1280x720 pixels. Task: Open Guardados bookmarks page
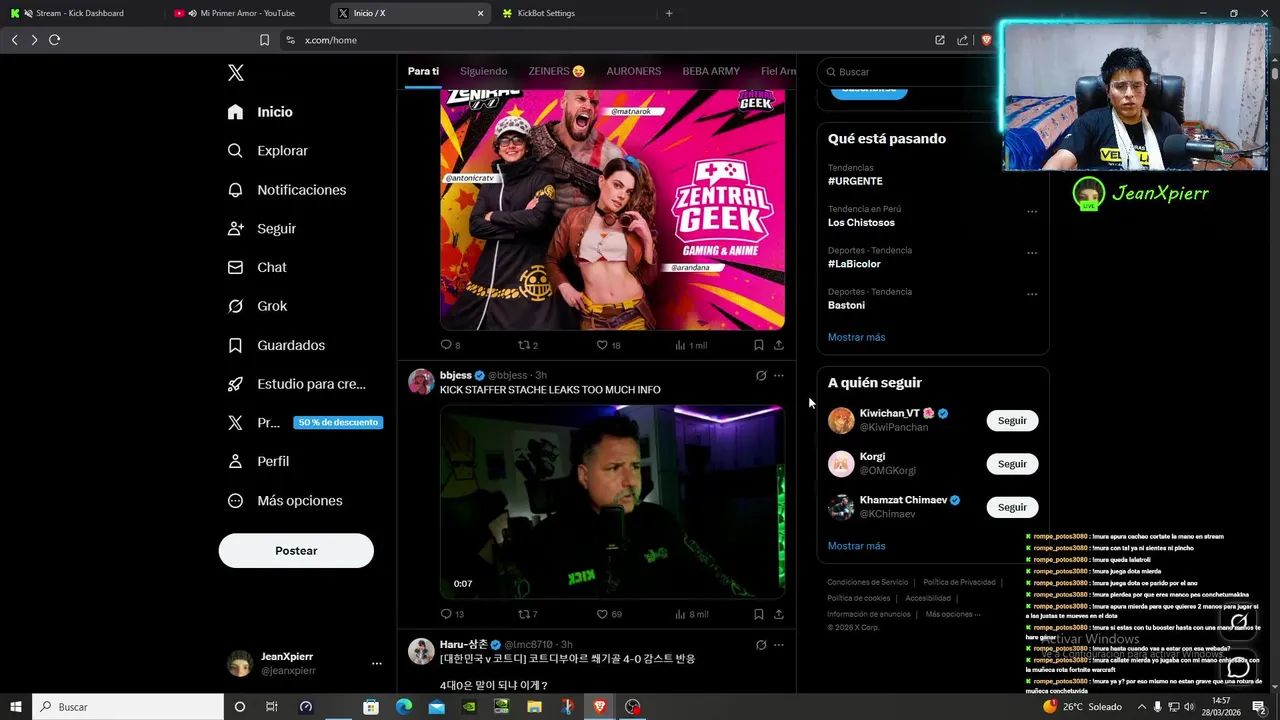[276, 345]
